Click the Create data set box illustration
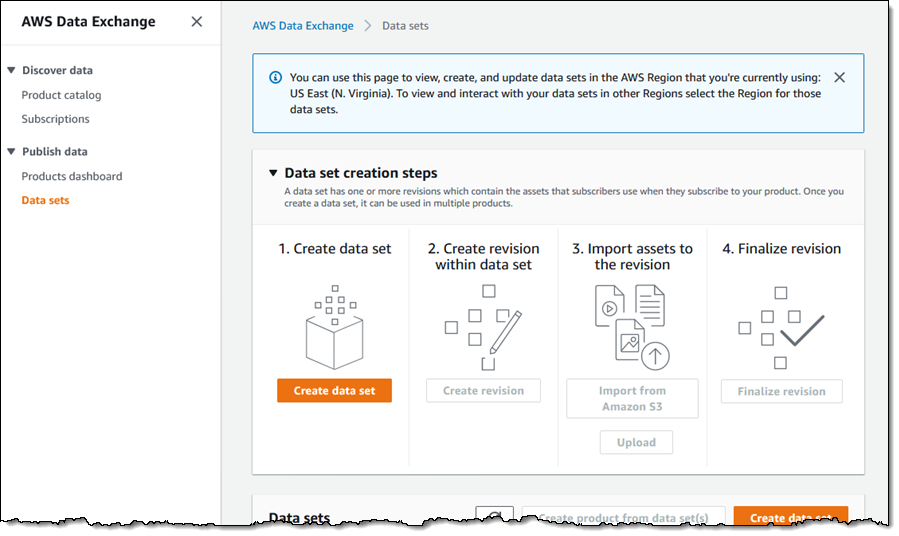899x536 pixels. 334,327
